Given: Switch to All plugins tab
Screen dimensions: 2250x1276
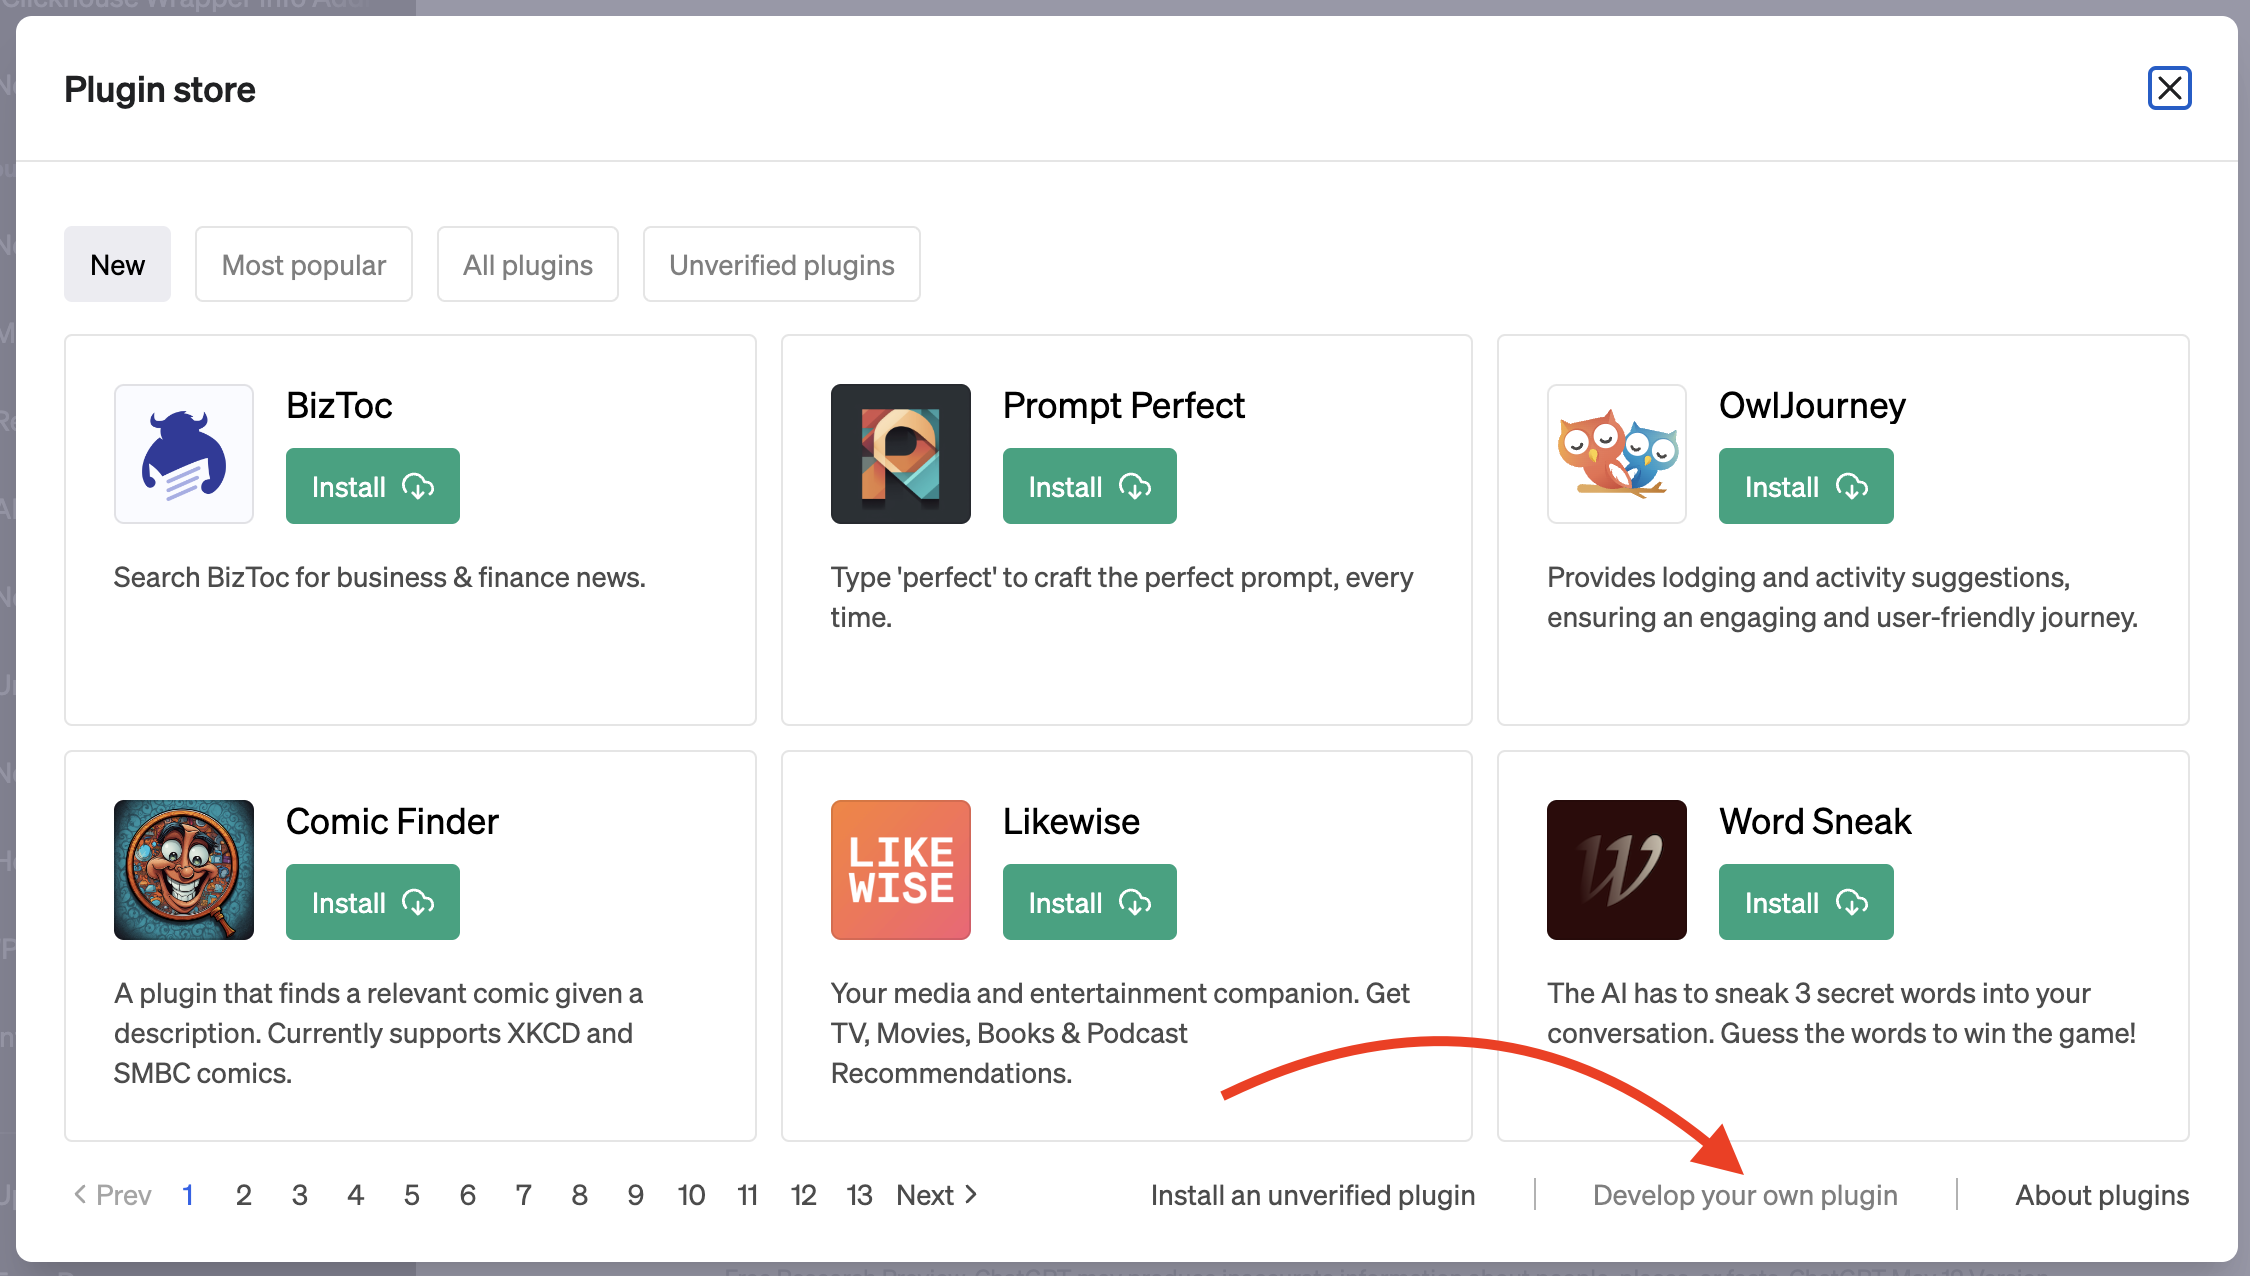Looking at the screenshot, I should tap(527, 264).
